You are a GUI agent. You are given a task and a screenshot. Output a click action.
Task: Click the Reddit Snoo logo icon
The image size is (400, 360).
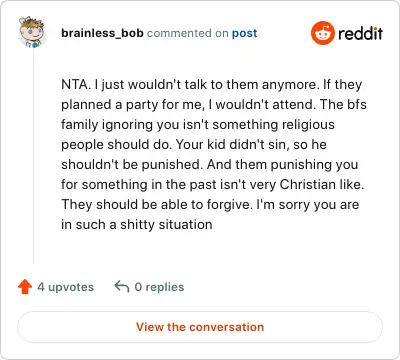coord(322,33)
